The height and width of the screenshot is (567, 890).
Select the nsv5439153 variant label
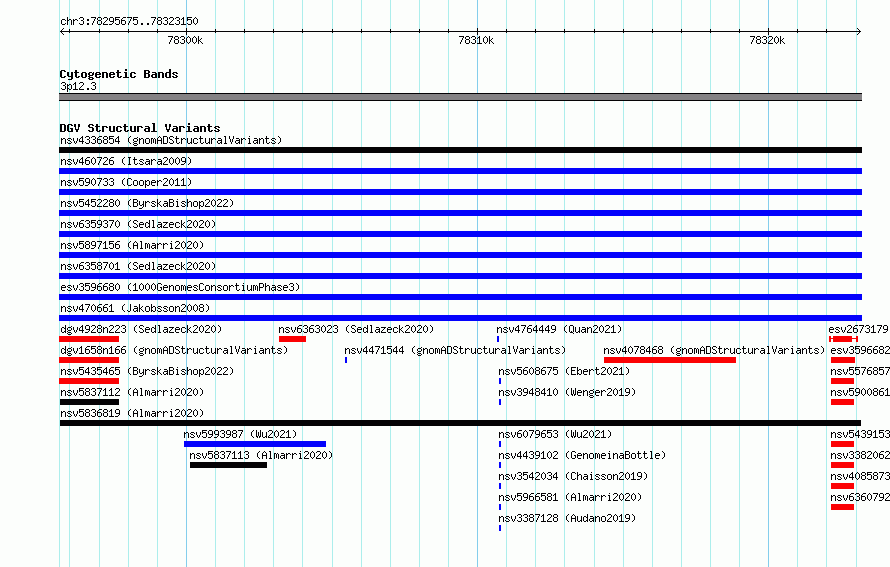[x=860, y=434]
